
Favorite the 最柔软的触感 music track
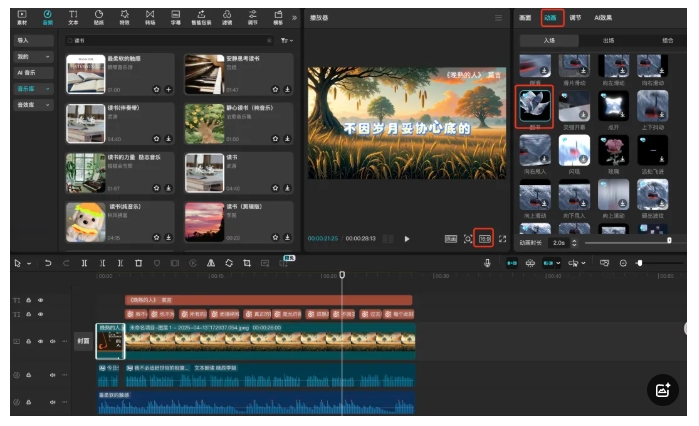pos(156,89)
